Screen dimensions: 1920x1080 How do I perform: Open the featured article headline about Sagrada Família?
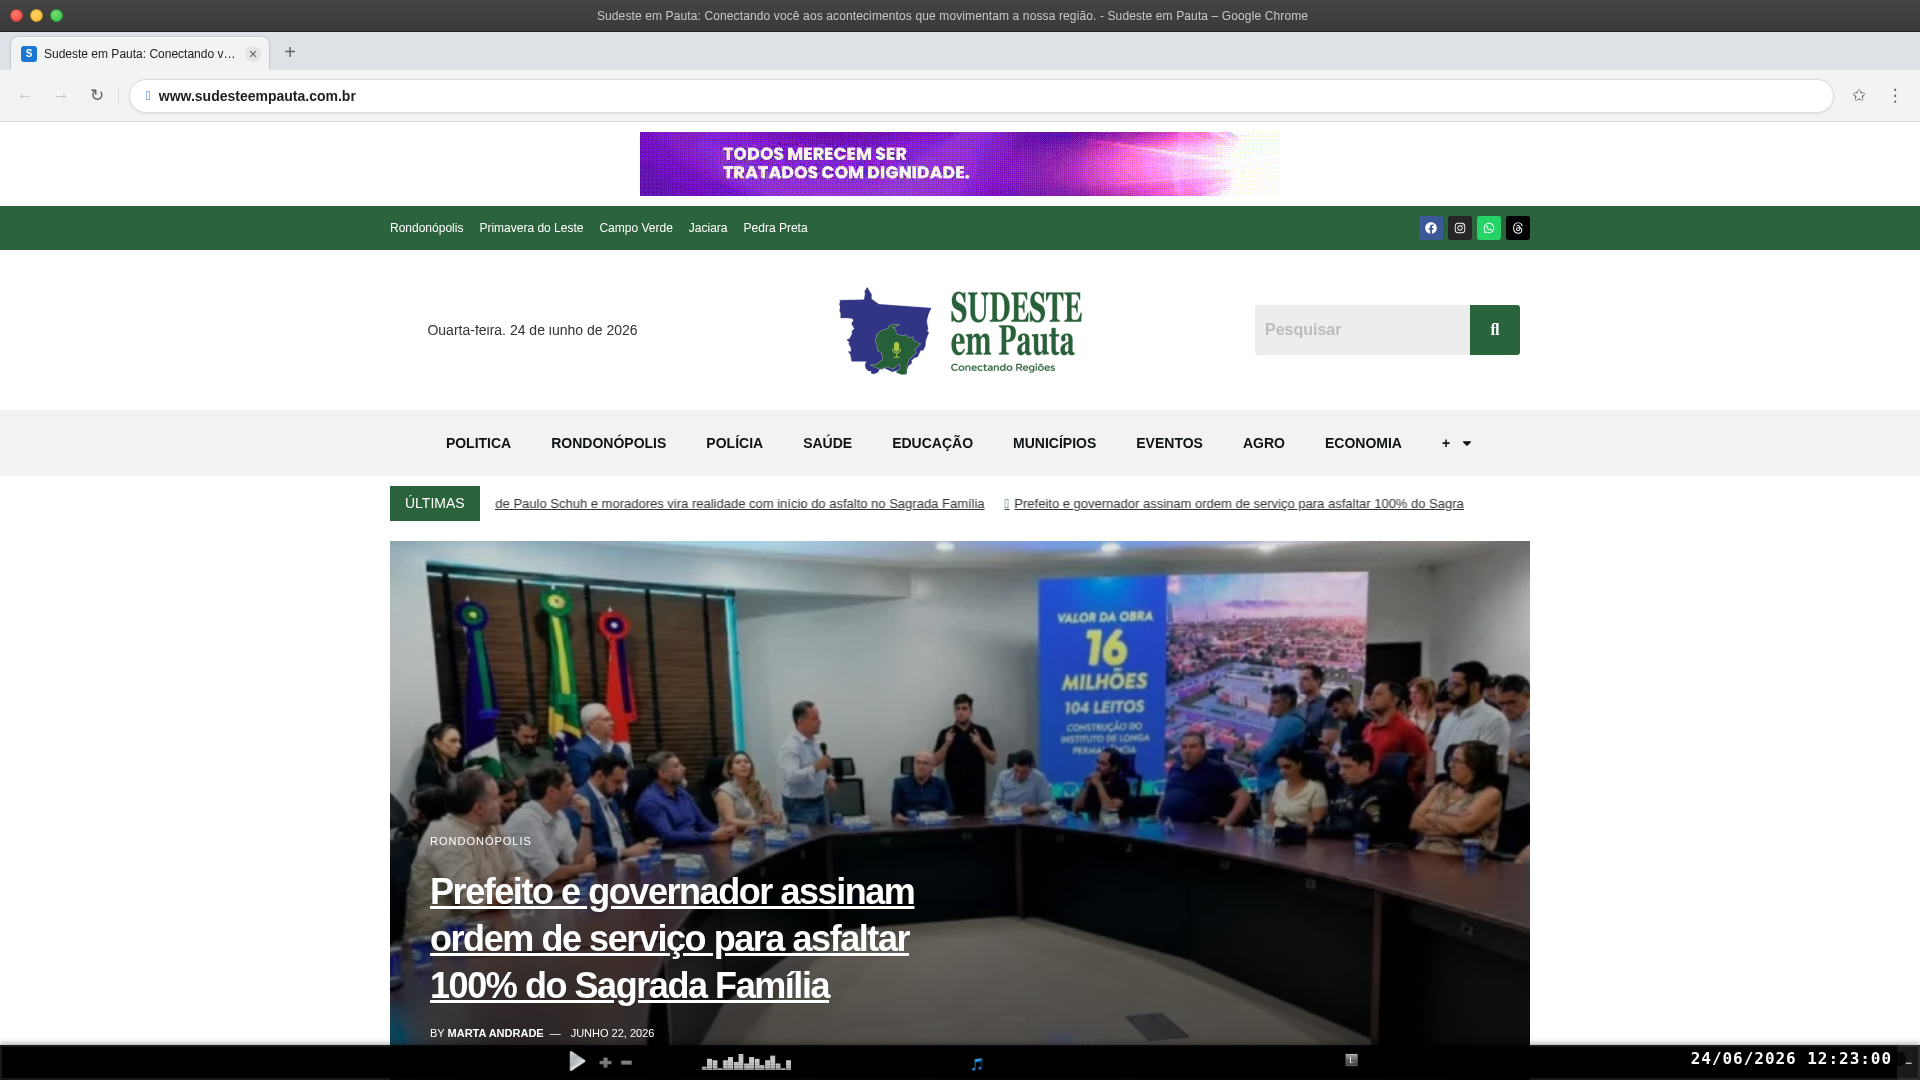pyautogui.click(x=672, y=938)
